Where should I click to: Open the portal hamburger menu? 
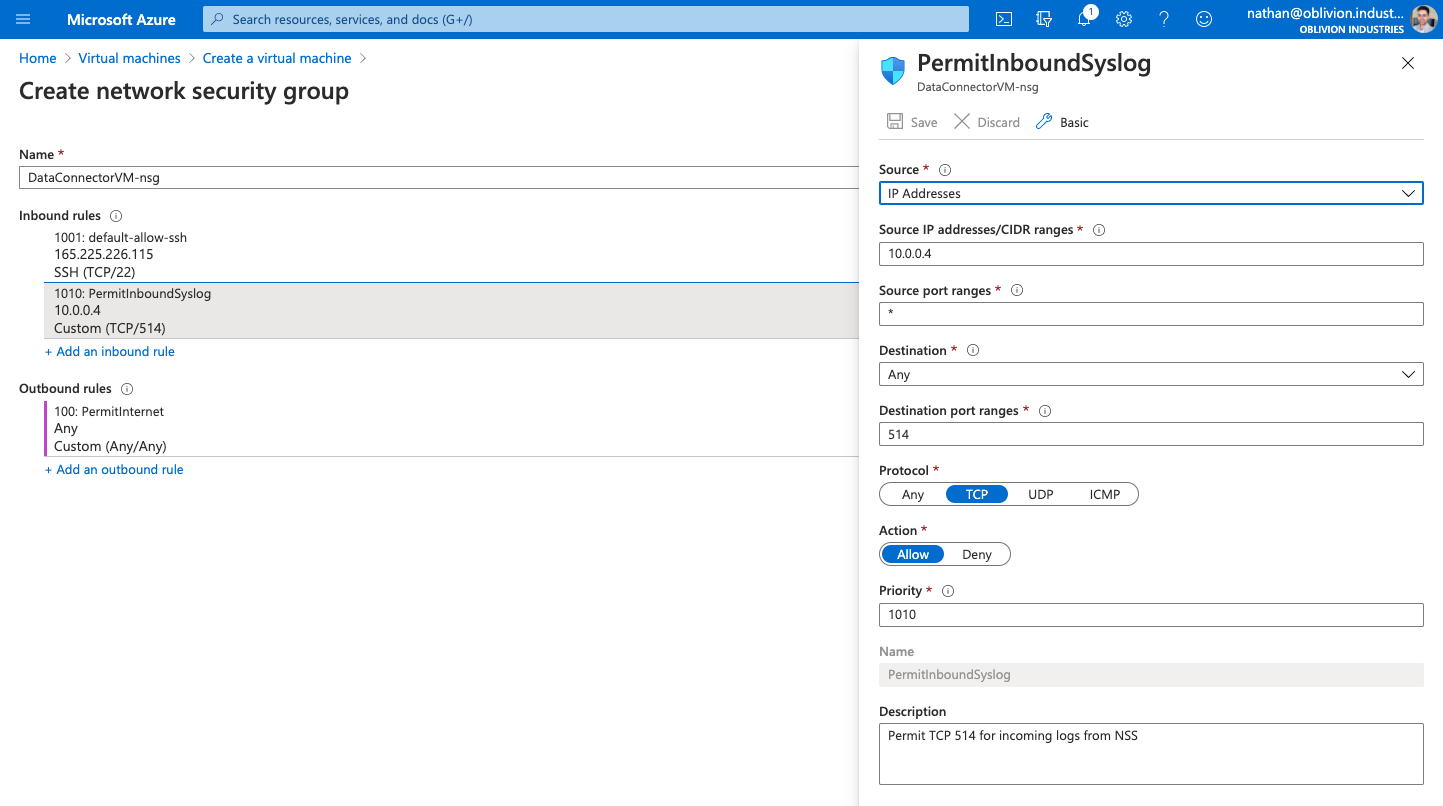click(23, 19)
